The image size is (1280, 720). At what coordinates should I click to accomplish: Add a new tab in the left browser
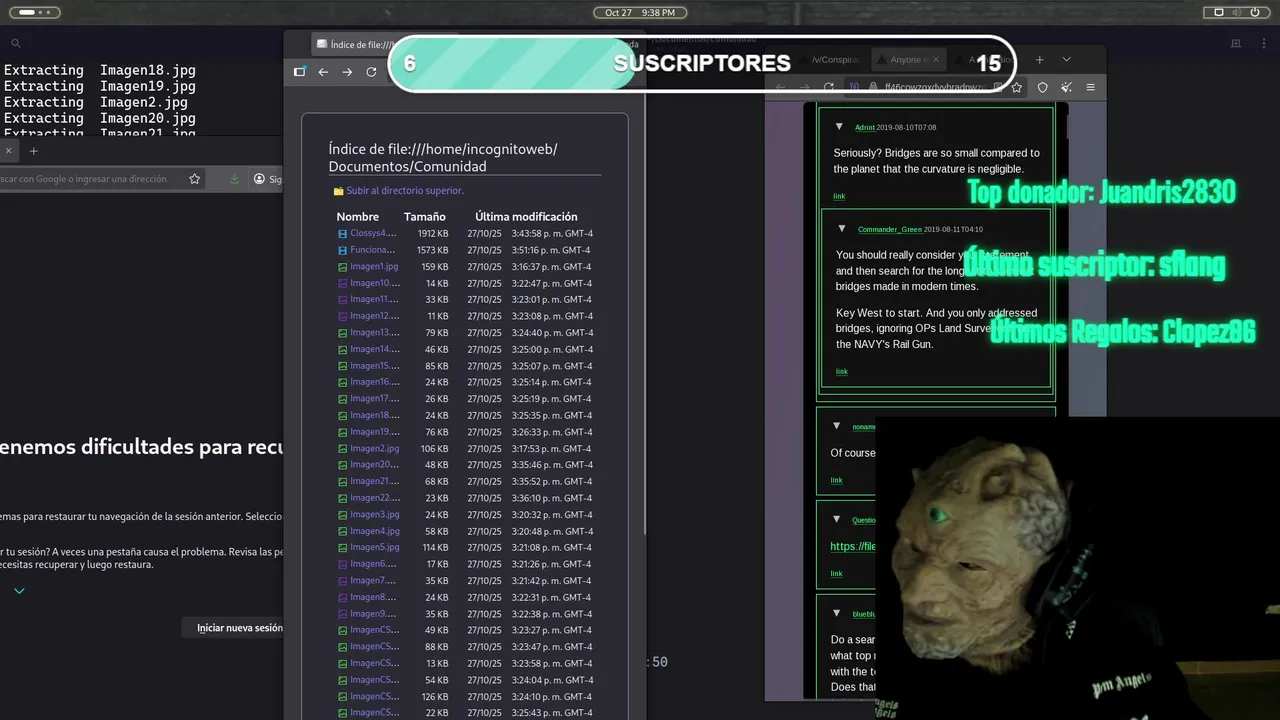33,151
